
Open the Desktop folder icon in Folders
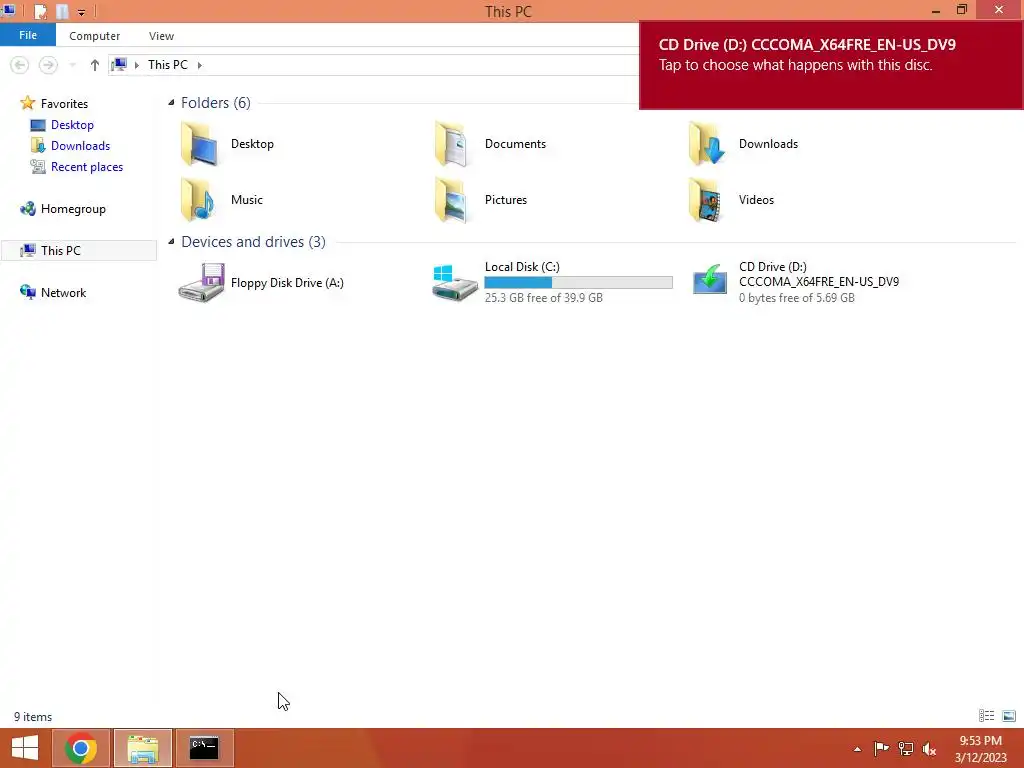199,144
